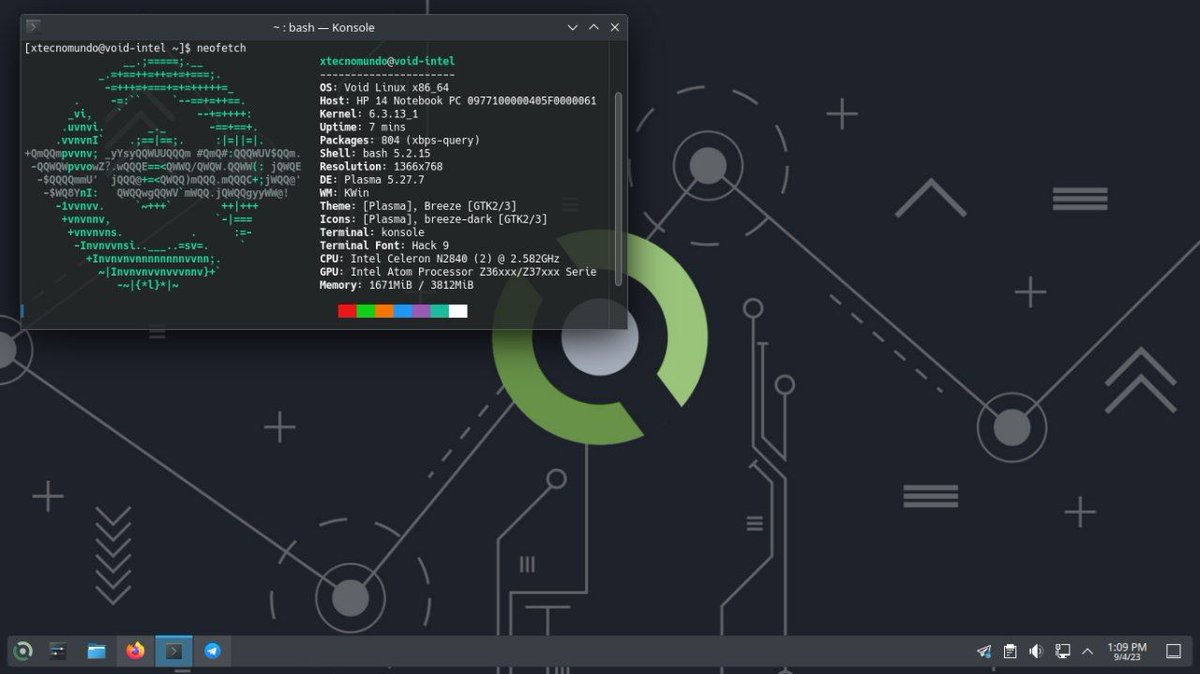Image resolution: width=1200 pixels, height=674 pixels.
Task: Open the system settings taskbar icon
Action: [59, 651]
